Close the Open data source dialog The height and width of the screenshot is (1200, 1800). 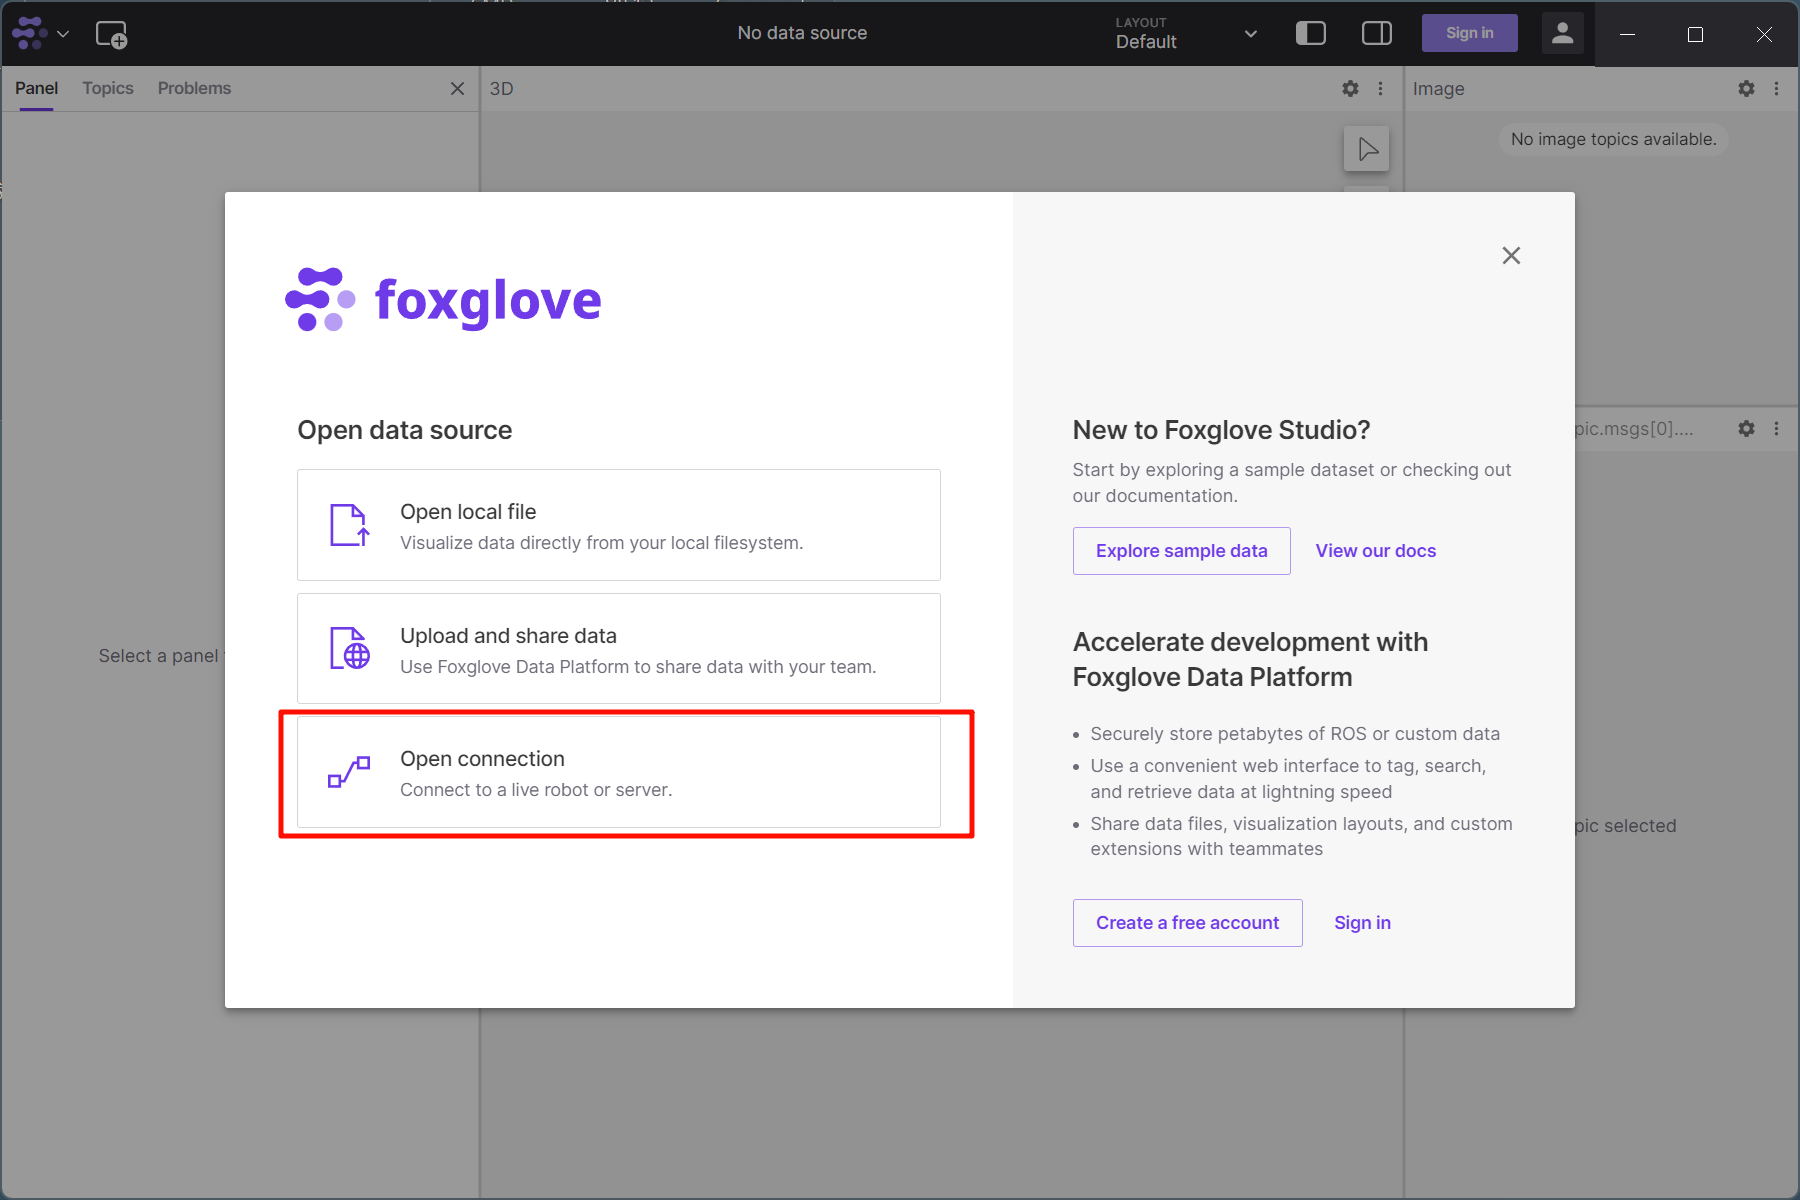click(1511, 256)
